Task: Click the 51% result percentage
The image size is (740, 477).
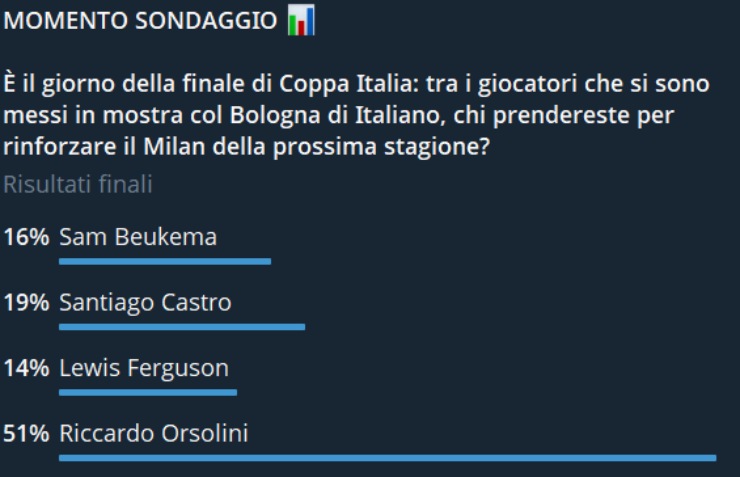Action: coord(26,433)
